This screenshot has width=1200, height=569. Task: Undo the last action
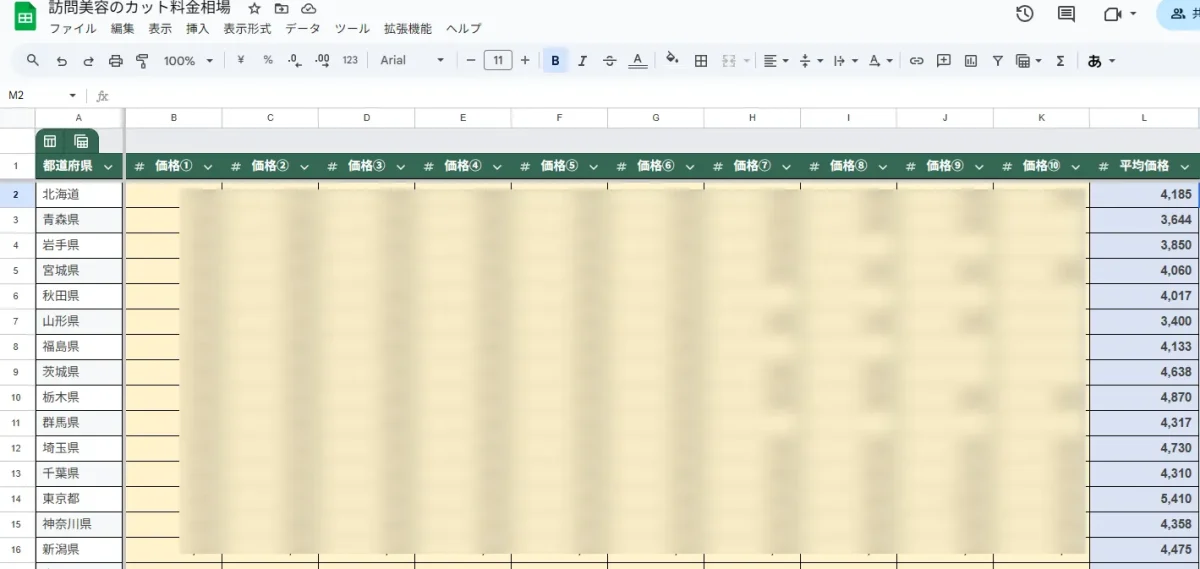(62, 60)
